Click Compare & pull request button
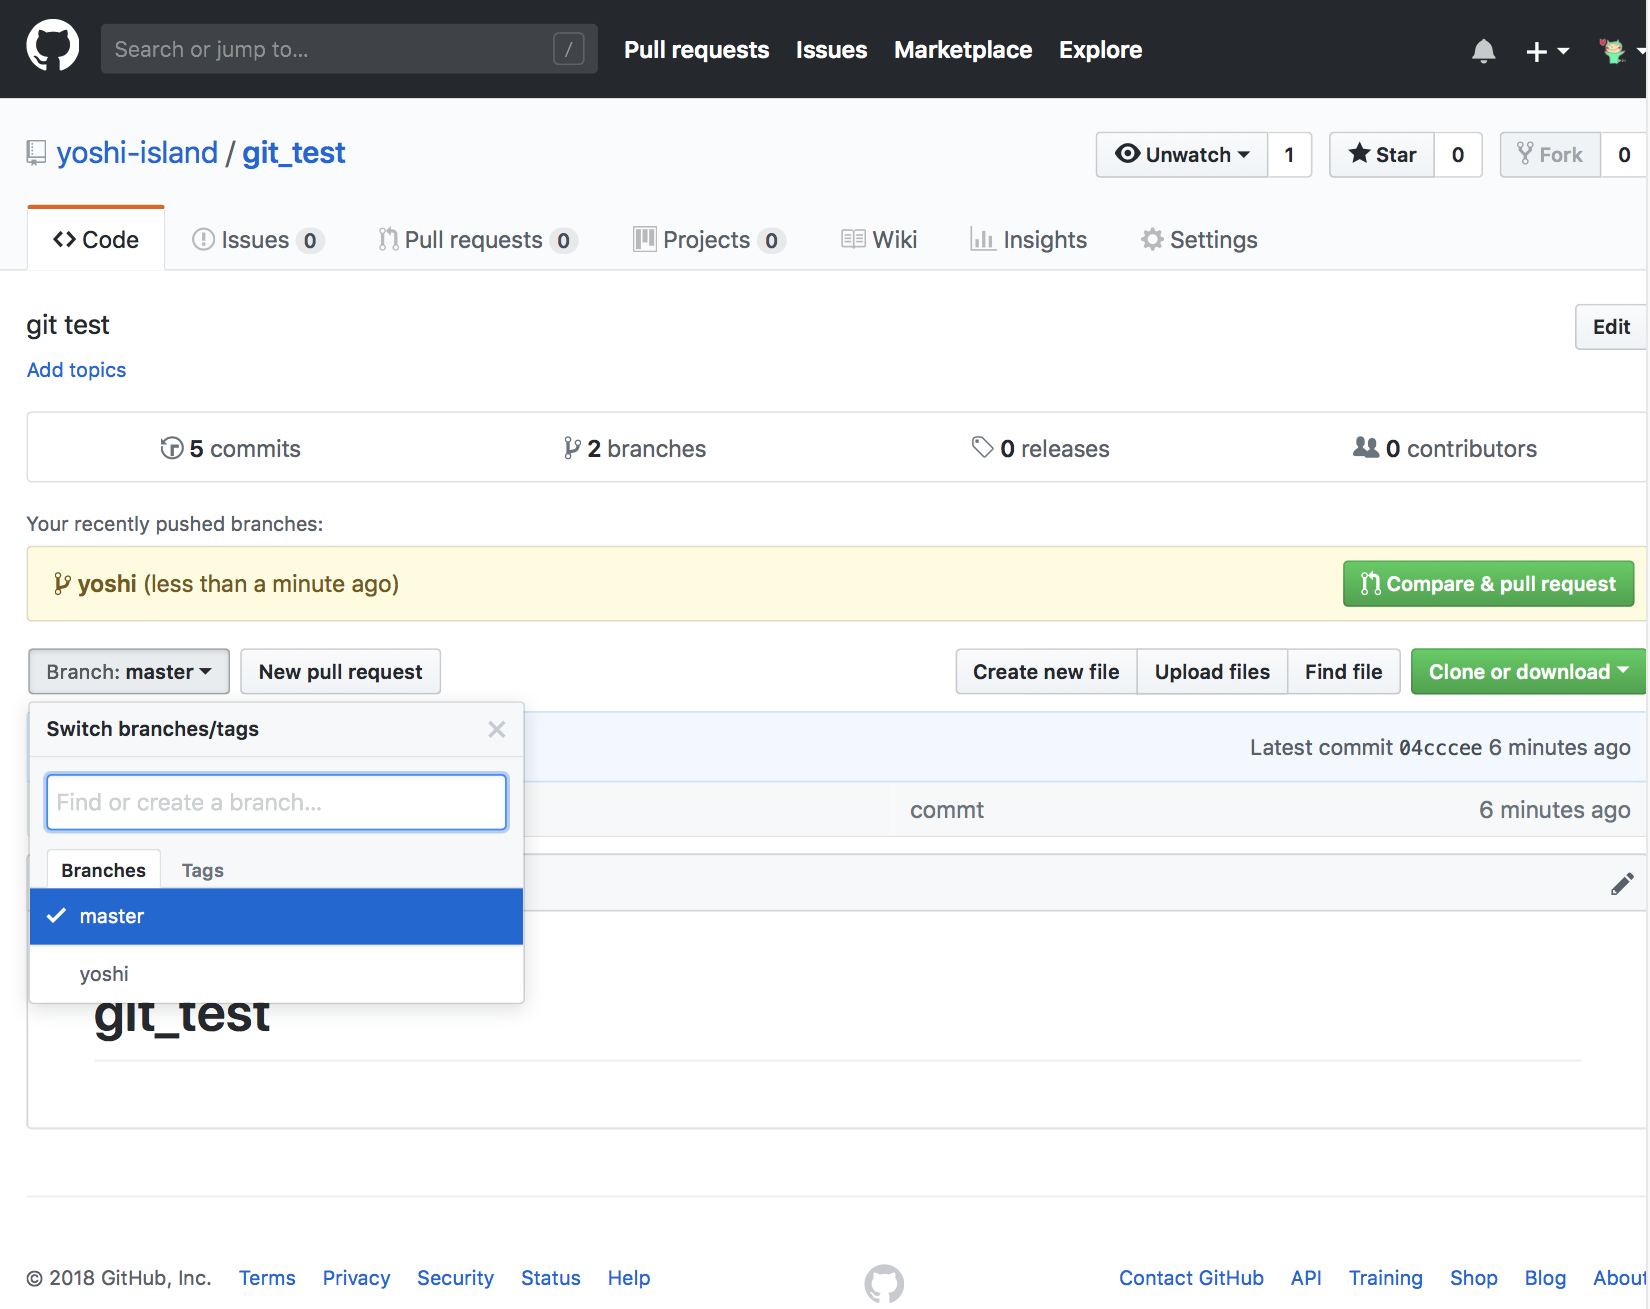 [x=1488, y=584]
